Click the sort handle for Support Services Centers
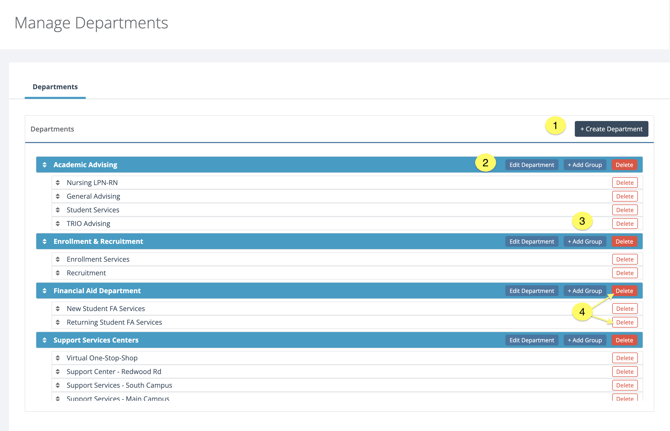 point(44,340)
